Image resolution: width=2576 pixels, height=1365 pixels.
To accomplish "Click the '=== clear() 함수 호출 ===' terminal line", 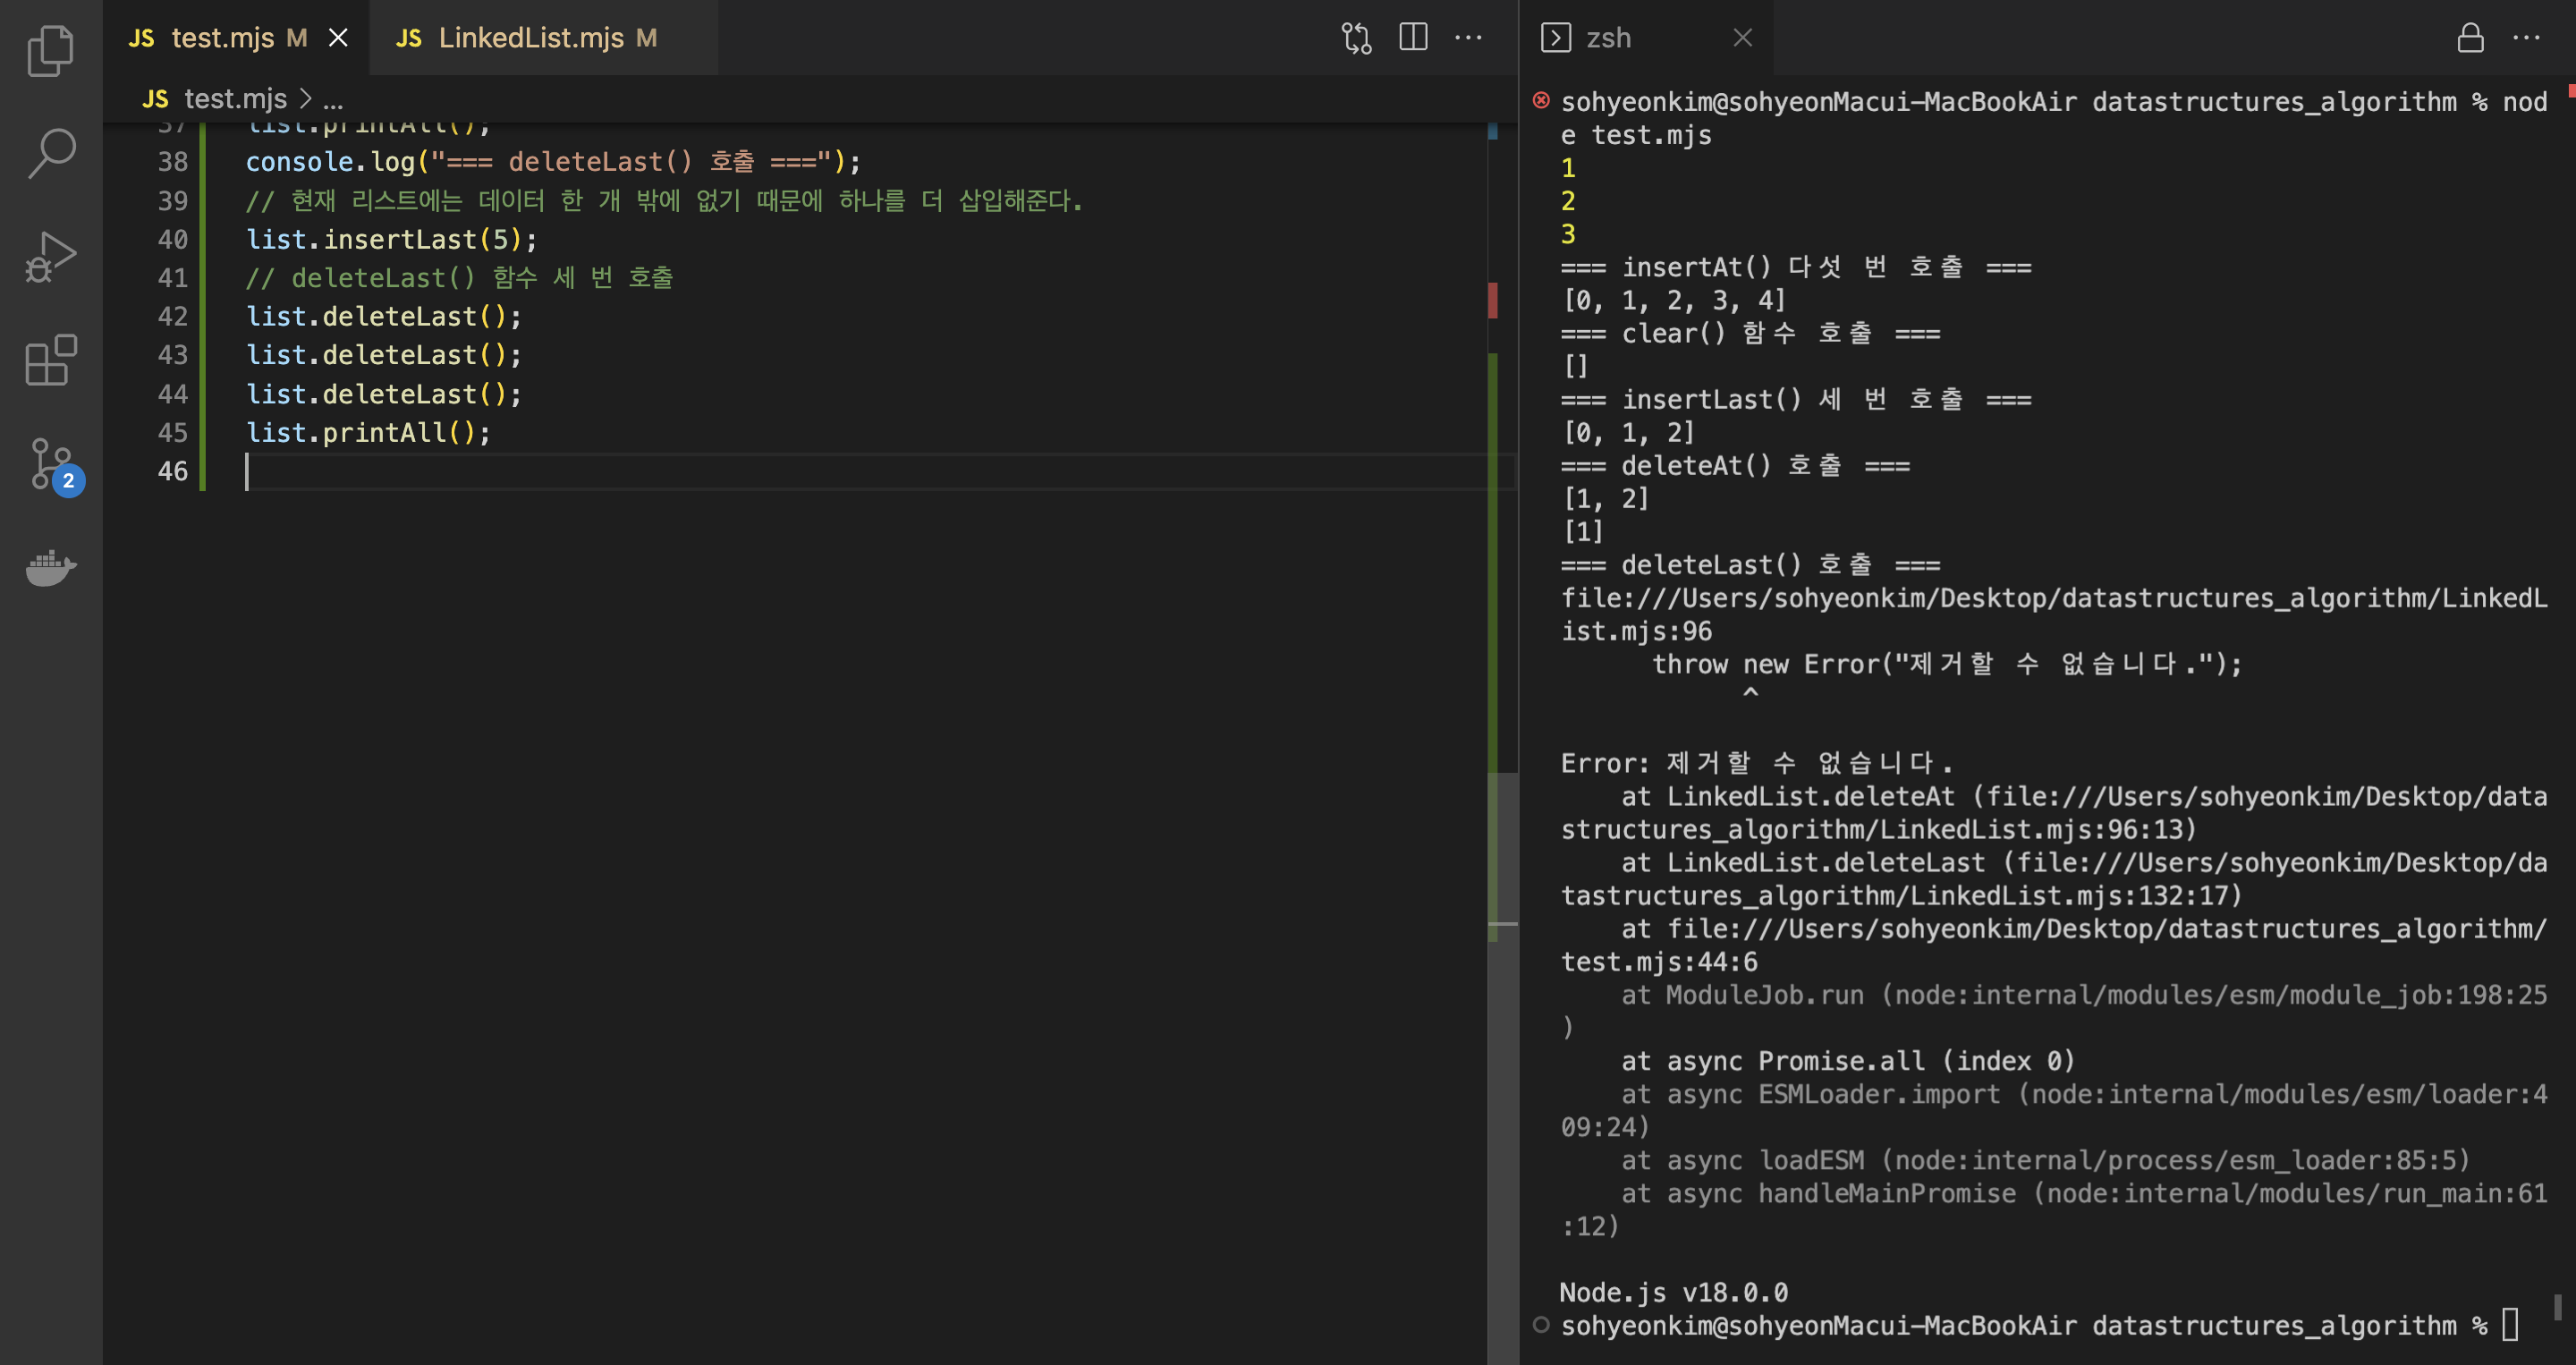I will tap(1751, 333).
